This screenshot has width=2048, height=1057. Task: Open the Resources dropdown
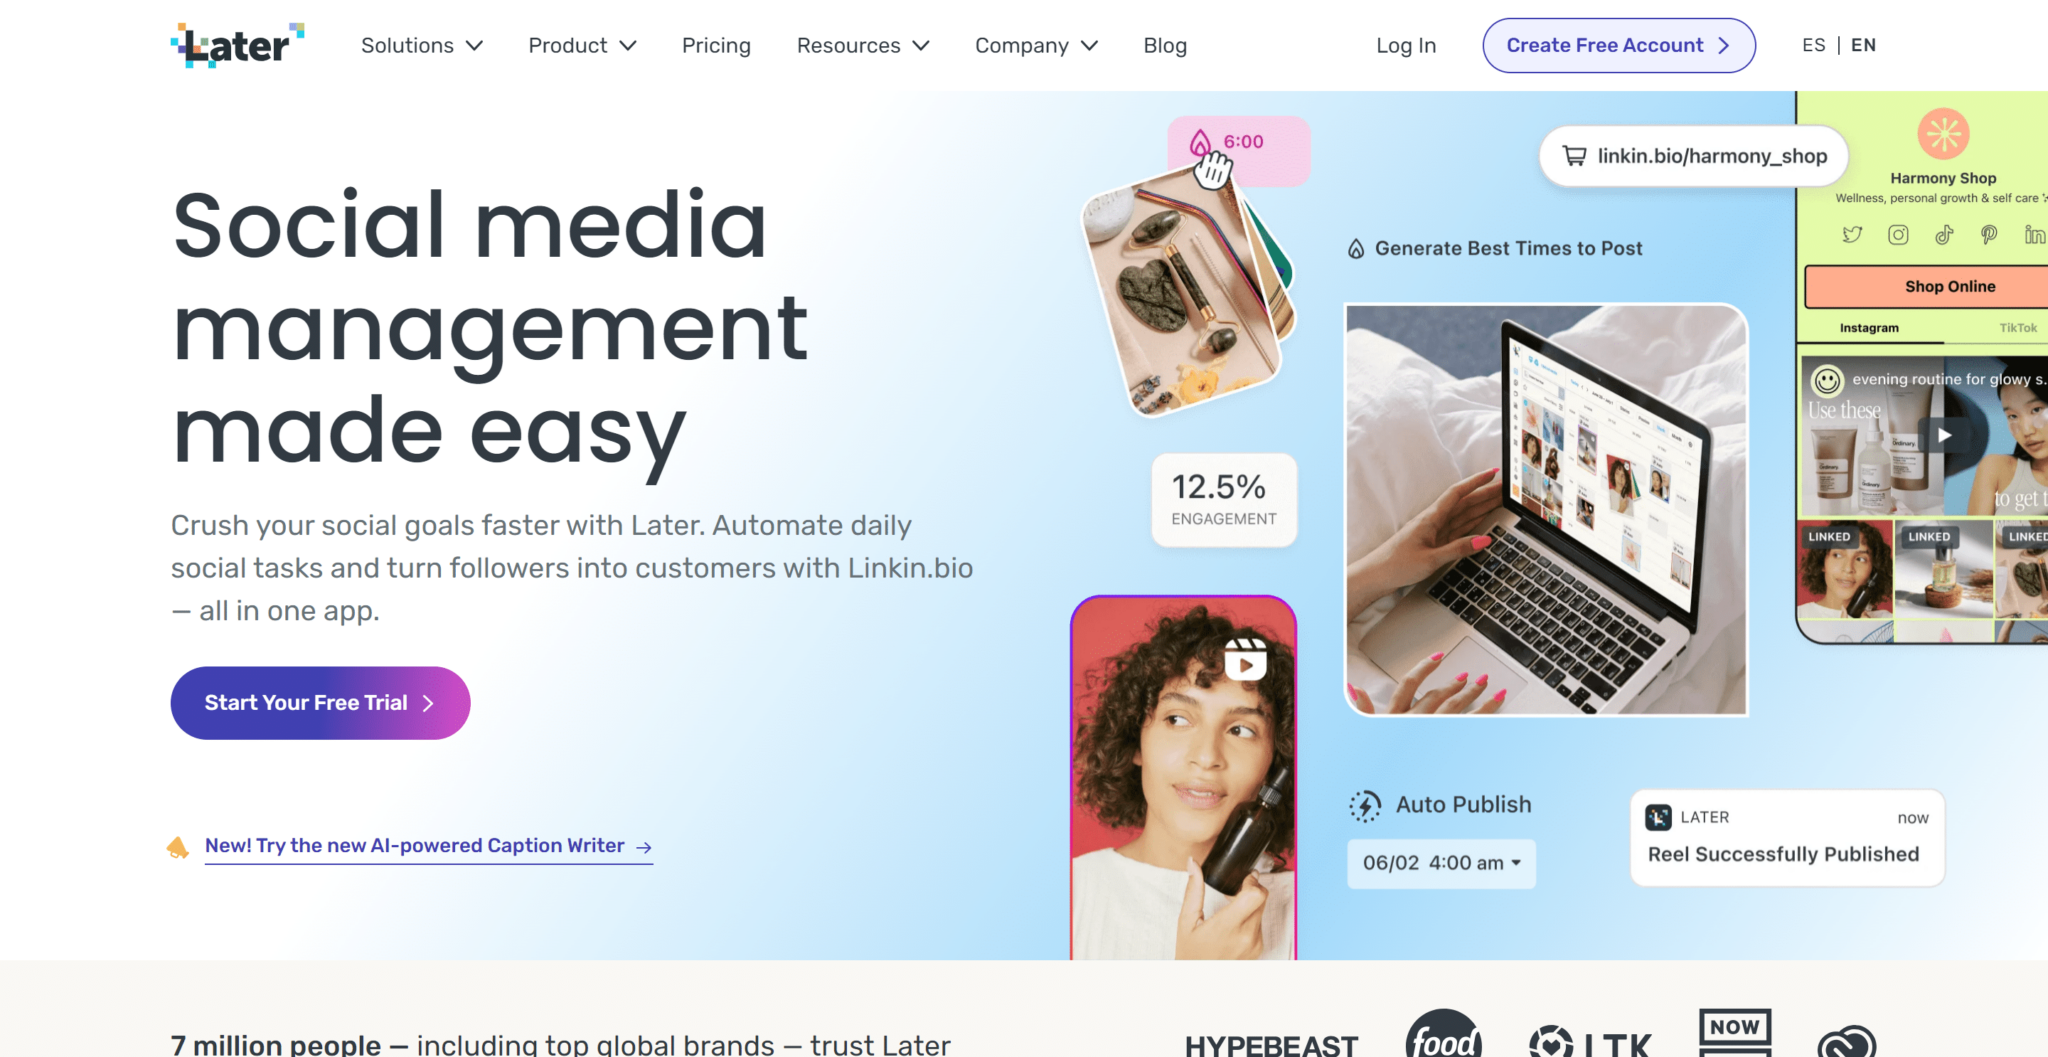[x=863, y=46]
